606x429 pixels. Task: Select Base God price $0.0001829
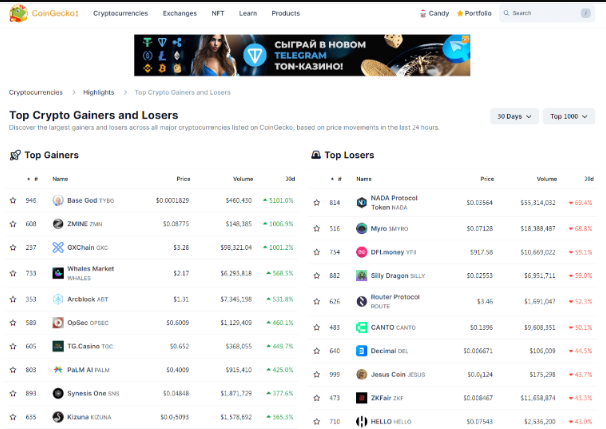pyautogui.click(x=172, y=201)
